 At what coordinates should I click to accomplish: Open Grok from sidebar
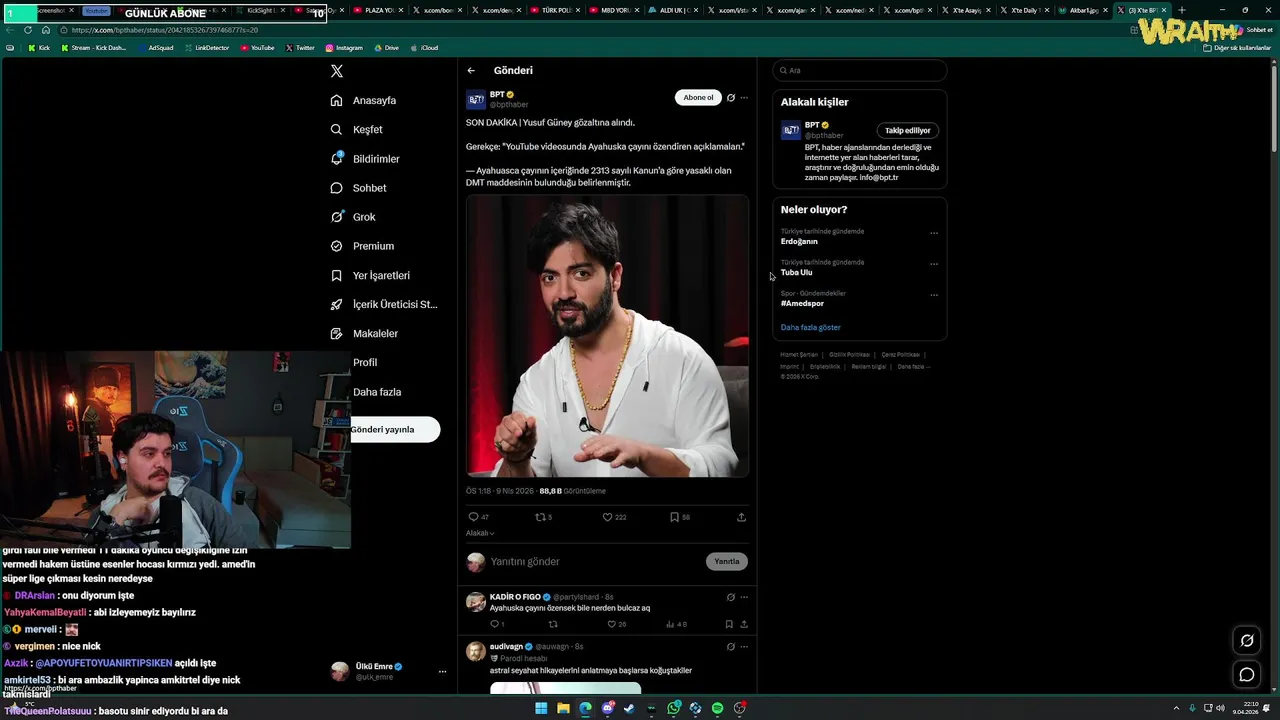[353, 217]
